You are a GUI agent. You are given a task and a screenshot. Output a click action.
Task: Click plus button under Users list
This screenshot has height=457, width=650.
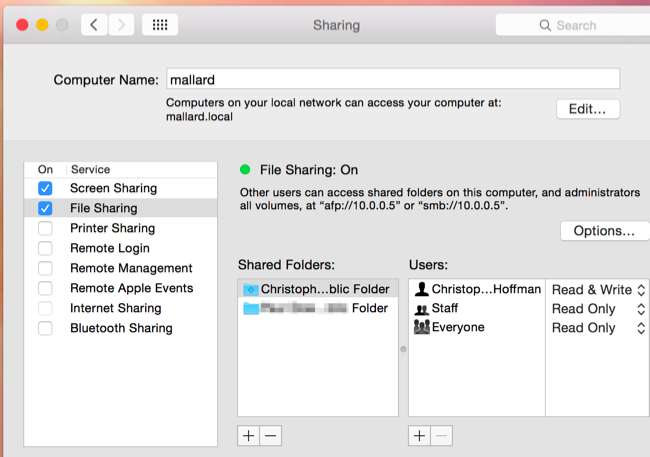point(420,435)
